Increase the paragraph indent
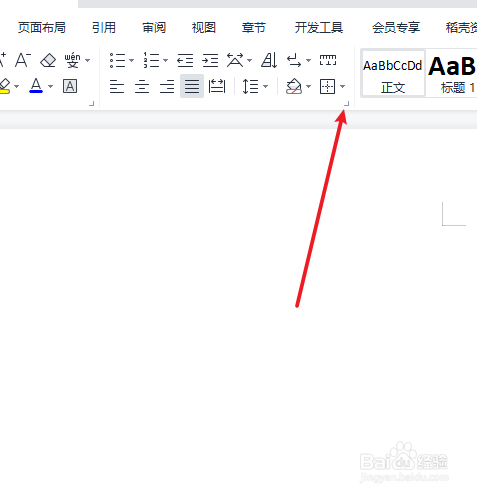Screen dimensions: 477x495 pos(210,60)
